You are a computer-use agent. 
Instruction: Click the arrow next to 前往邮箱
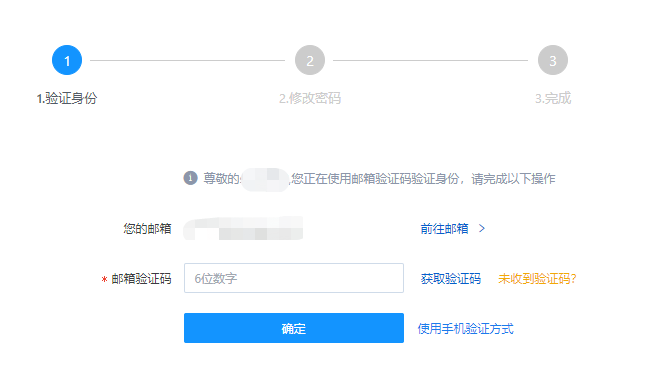pyautogui.click(x=482, y=229)
